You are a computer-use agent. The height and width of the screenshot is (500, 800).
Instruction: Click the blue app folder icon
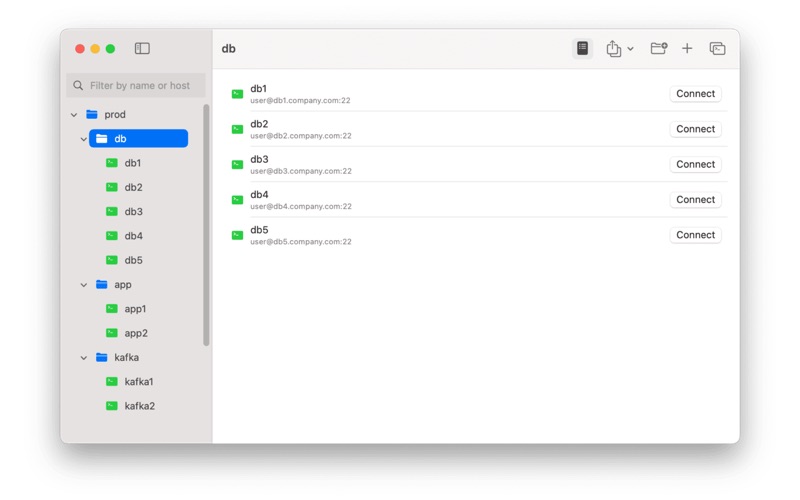102,284
